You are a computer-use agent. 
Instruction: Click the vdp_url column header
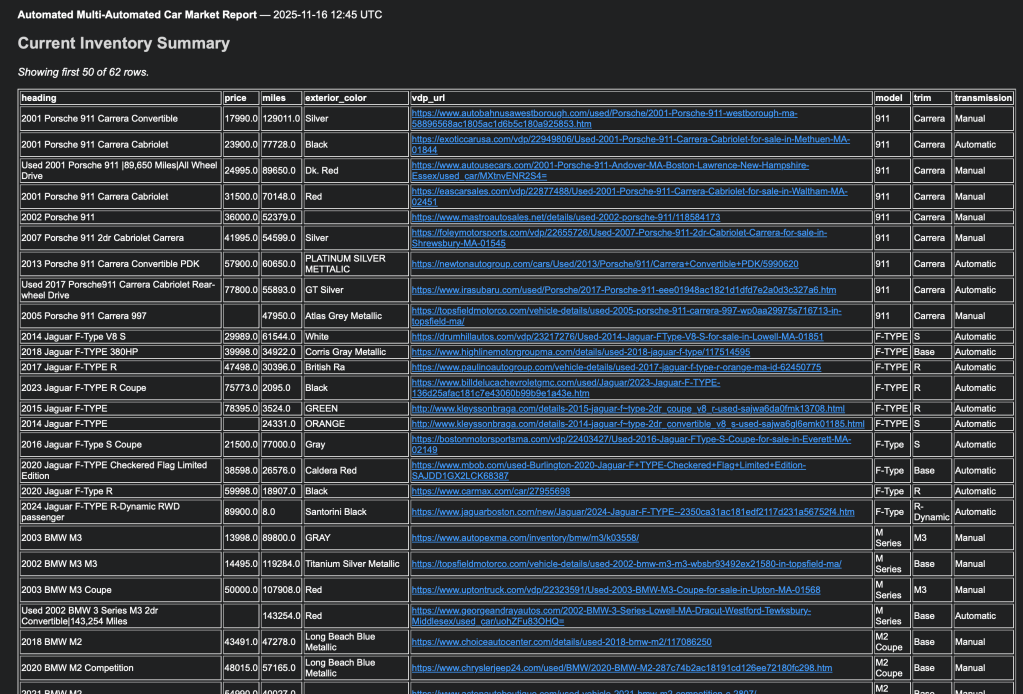(x=433, y=98)
